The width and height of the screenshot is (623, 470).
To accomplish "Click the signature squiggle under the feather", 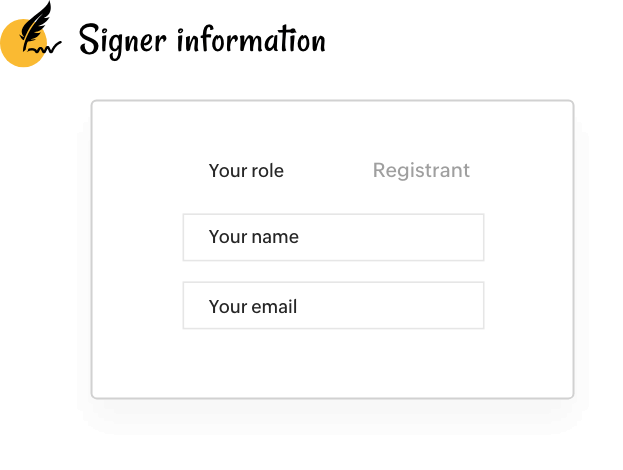I will [46, 48].
